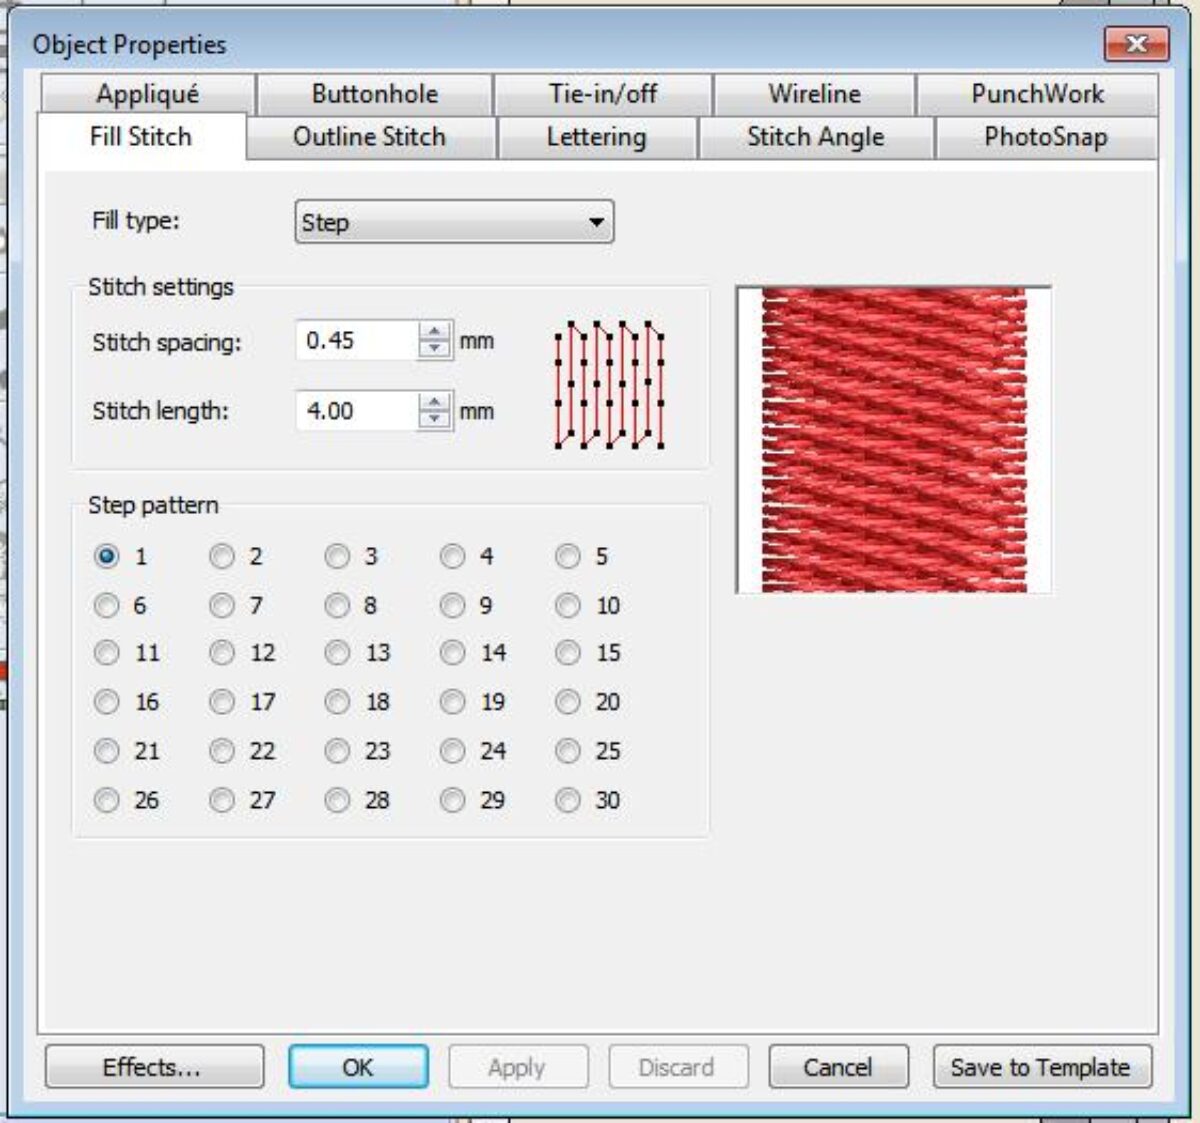The height and width of the screenshot is (1123, 1200).
Task: Decrease Stitch spacing with down arrow
Action: tap(434, 349)
